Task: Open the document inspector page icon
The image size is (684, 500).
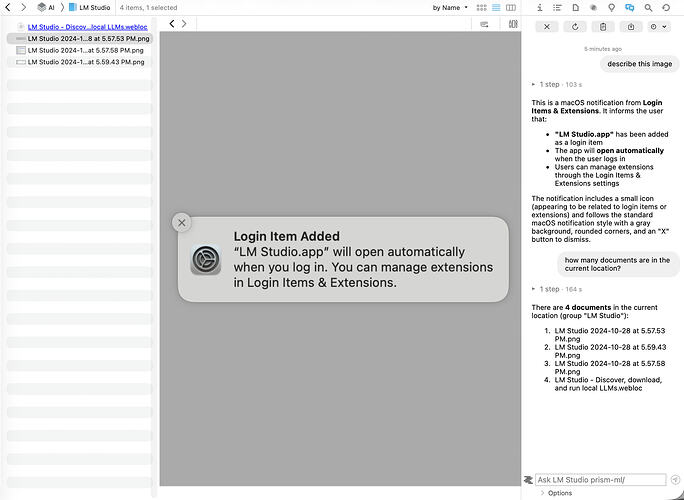Action: pos(576,7)
